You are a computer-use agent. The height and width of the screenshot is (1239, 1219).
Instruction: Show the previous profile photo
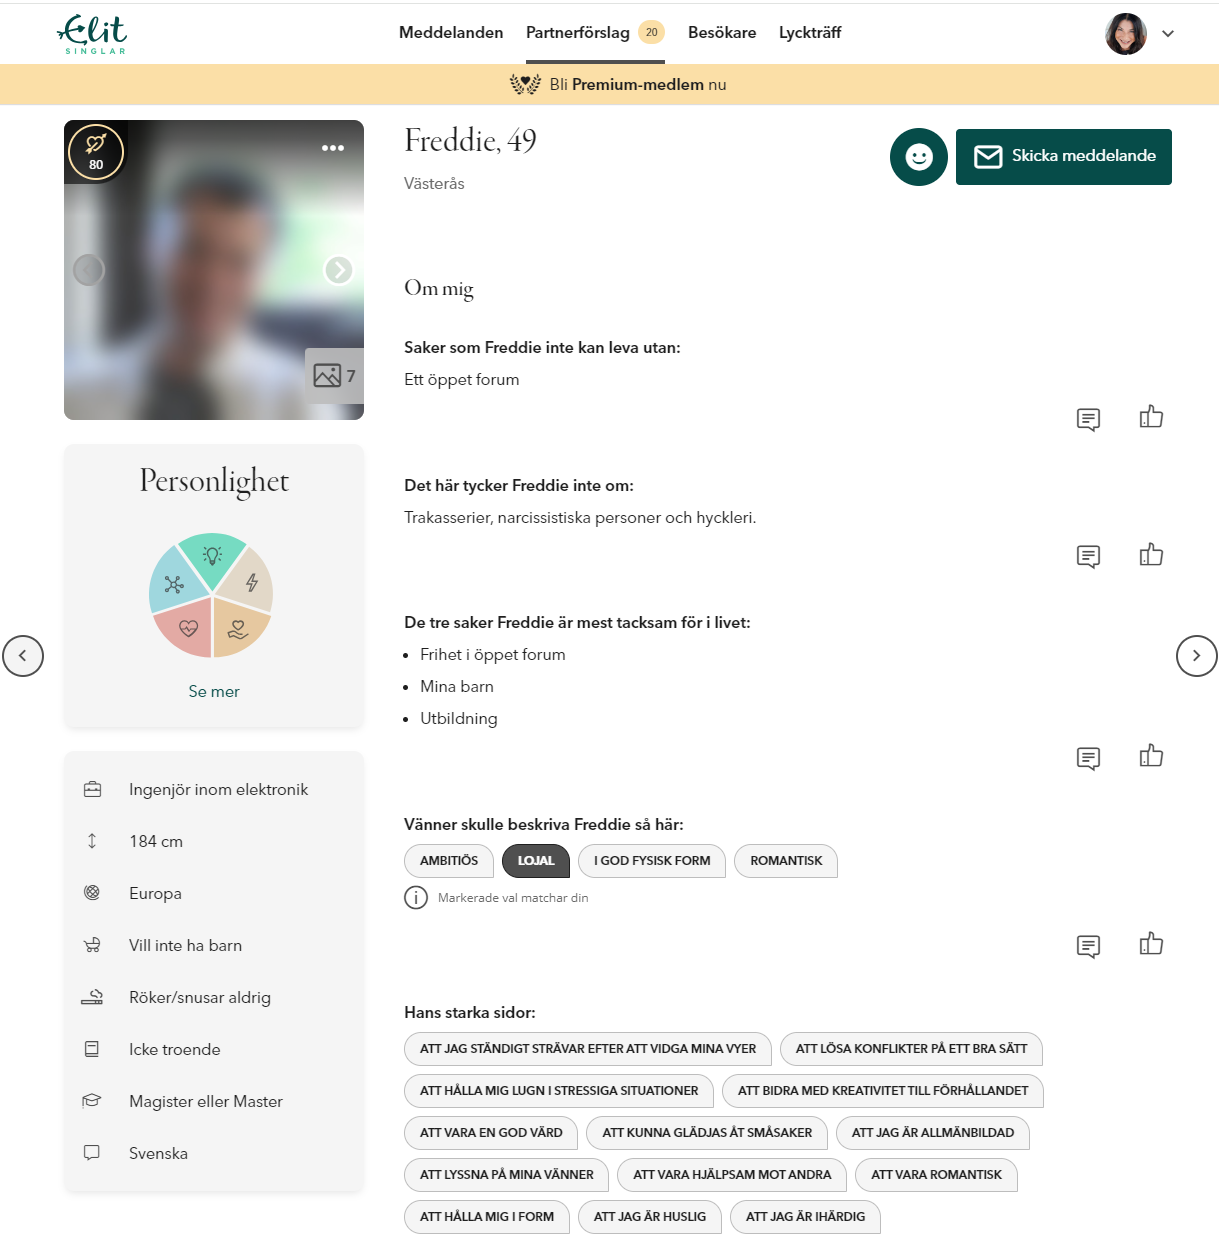click(x=89, y=270)
